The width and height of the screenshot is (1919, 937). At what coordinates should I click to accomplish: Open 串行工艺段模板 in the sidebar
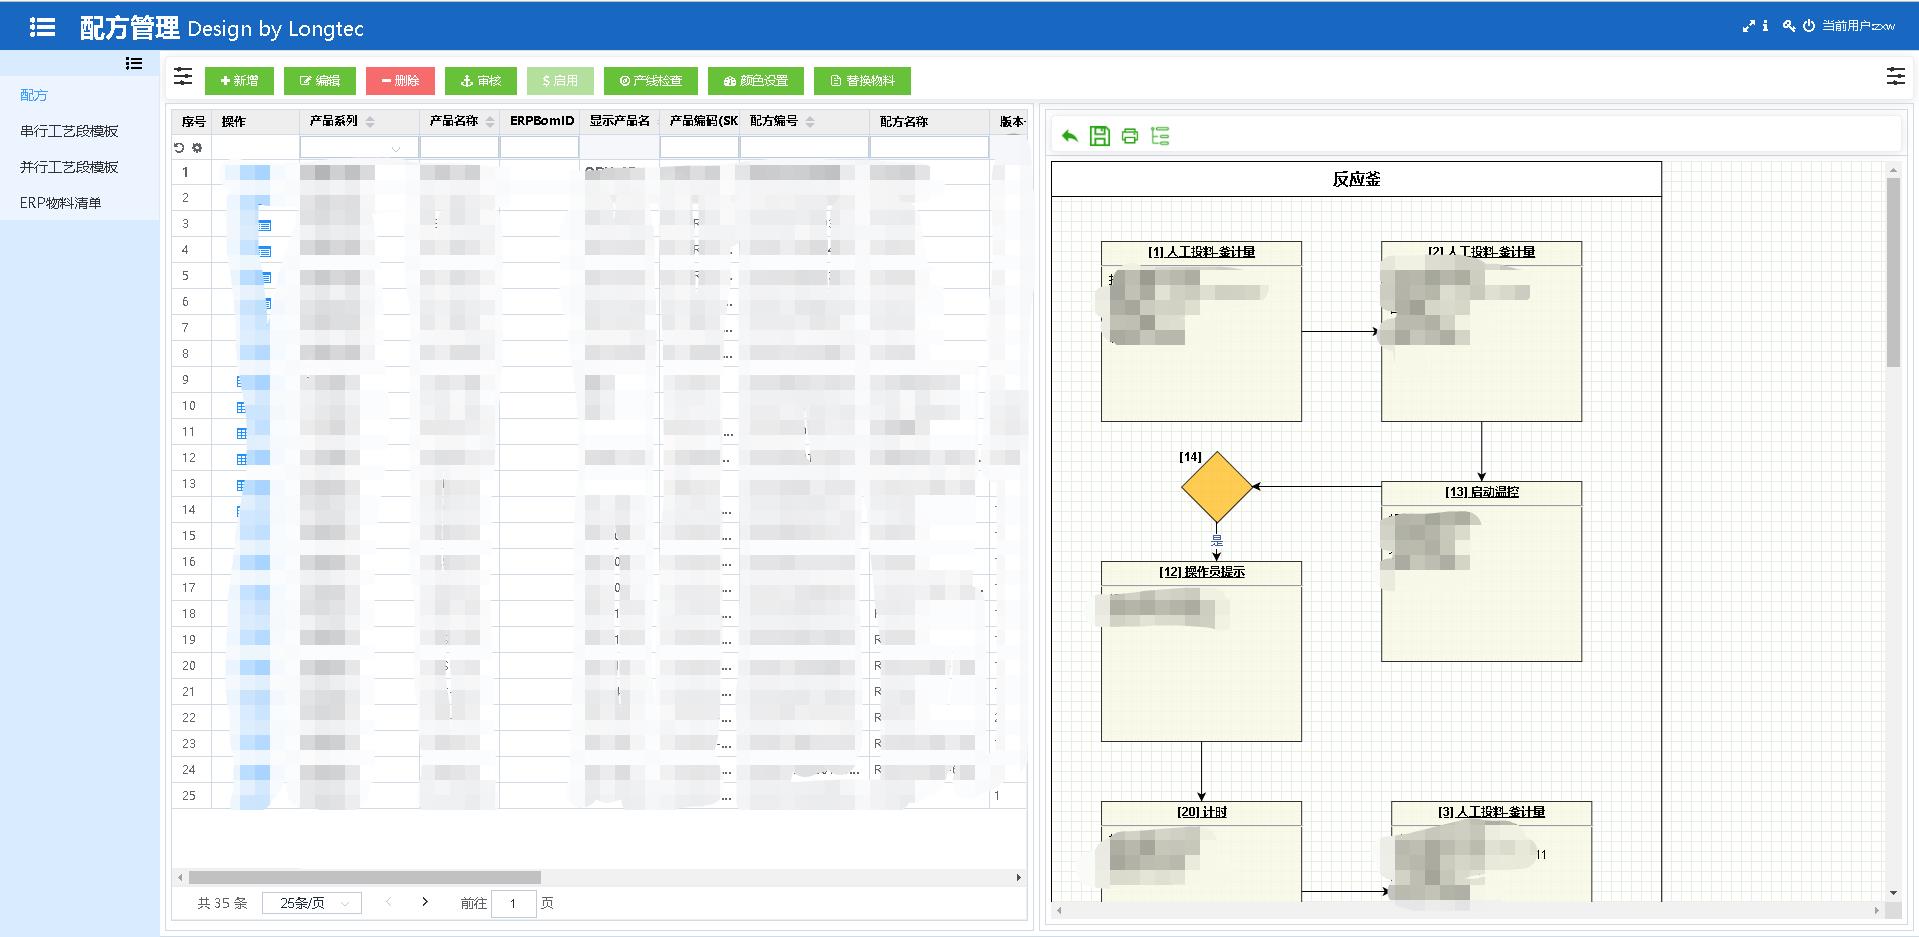pyautogui.click(x=69, y=131)
